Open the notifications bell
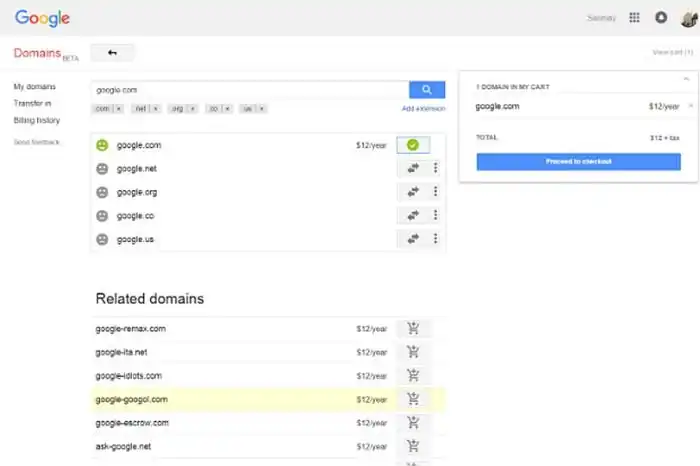 point(661,17)
